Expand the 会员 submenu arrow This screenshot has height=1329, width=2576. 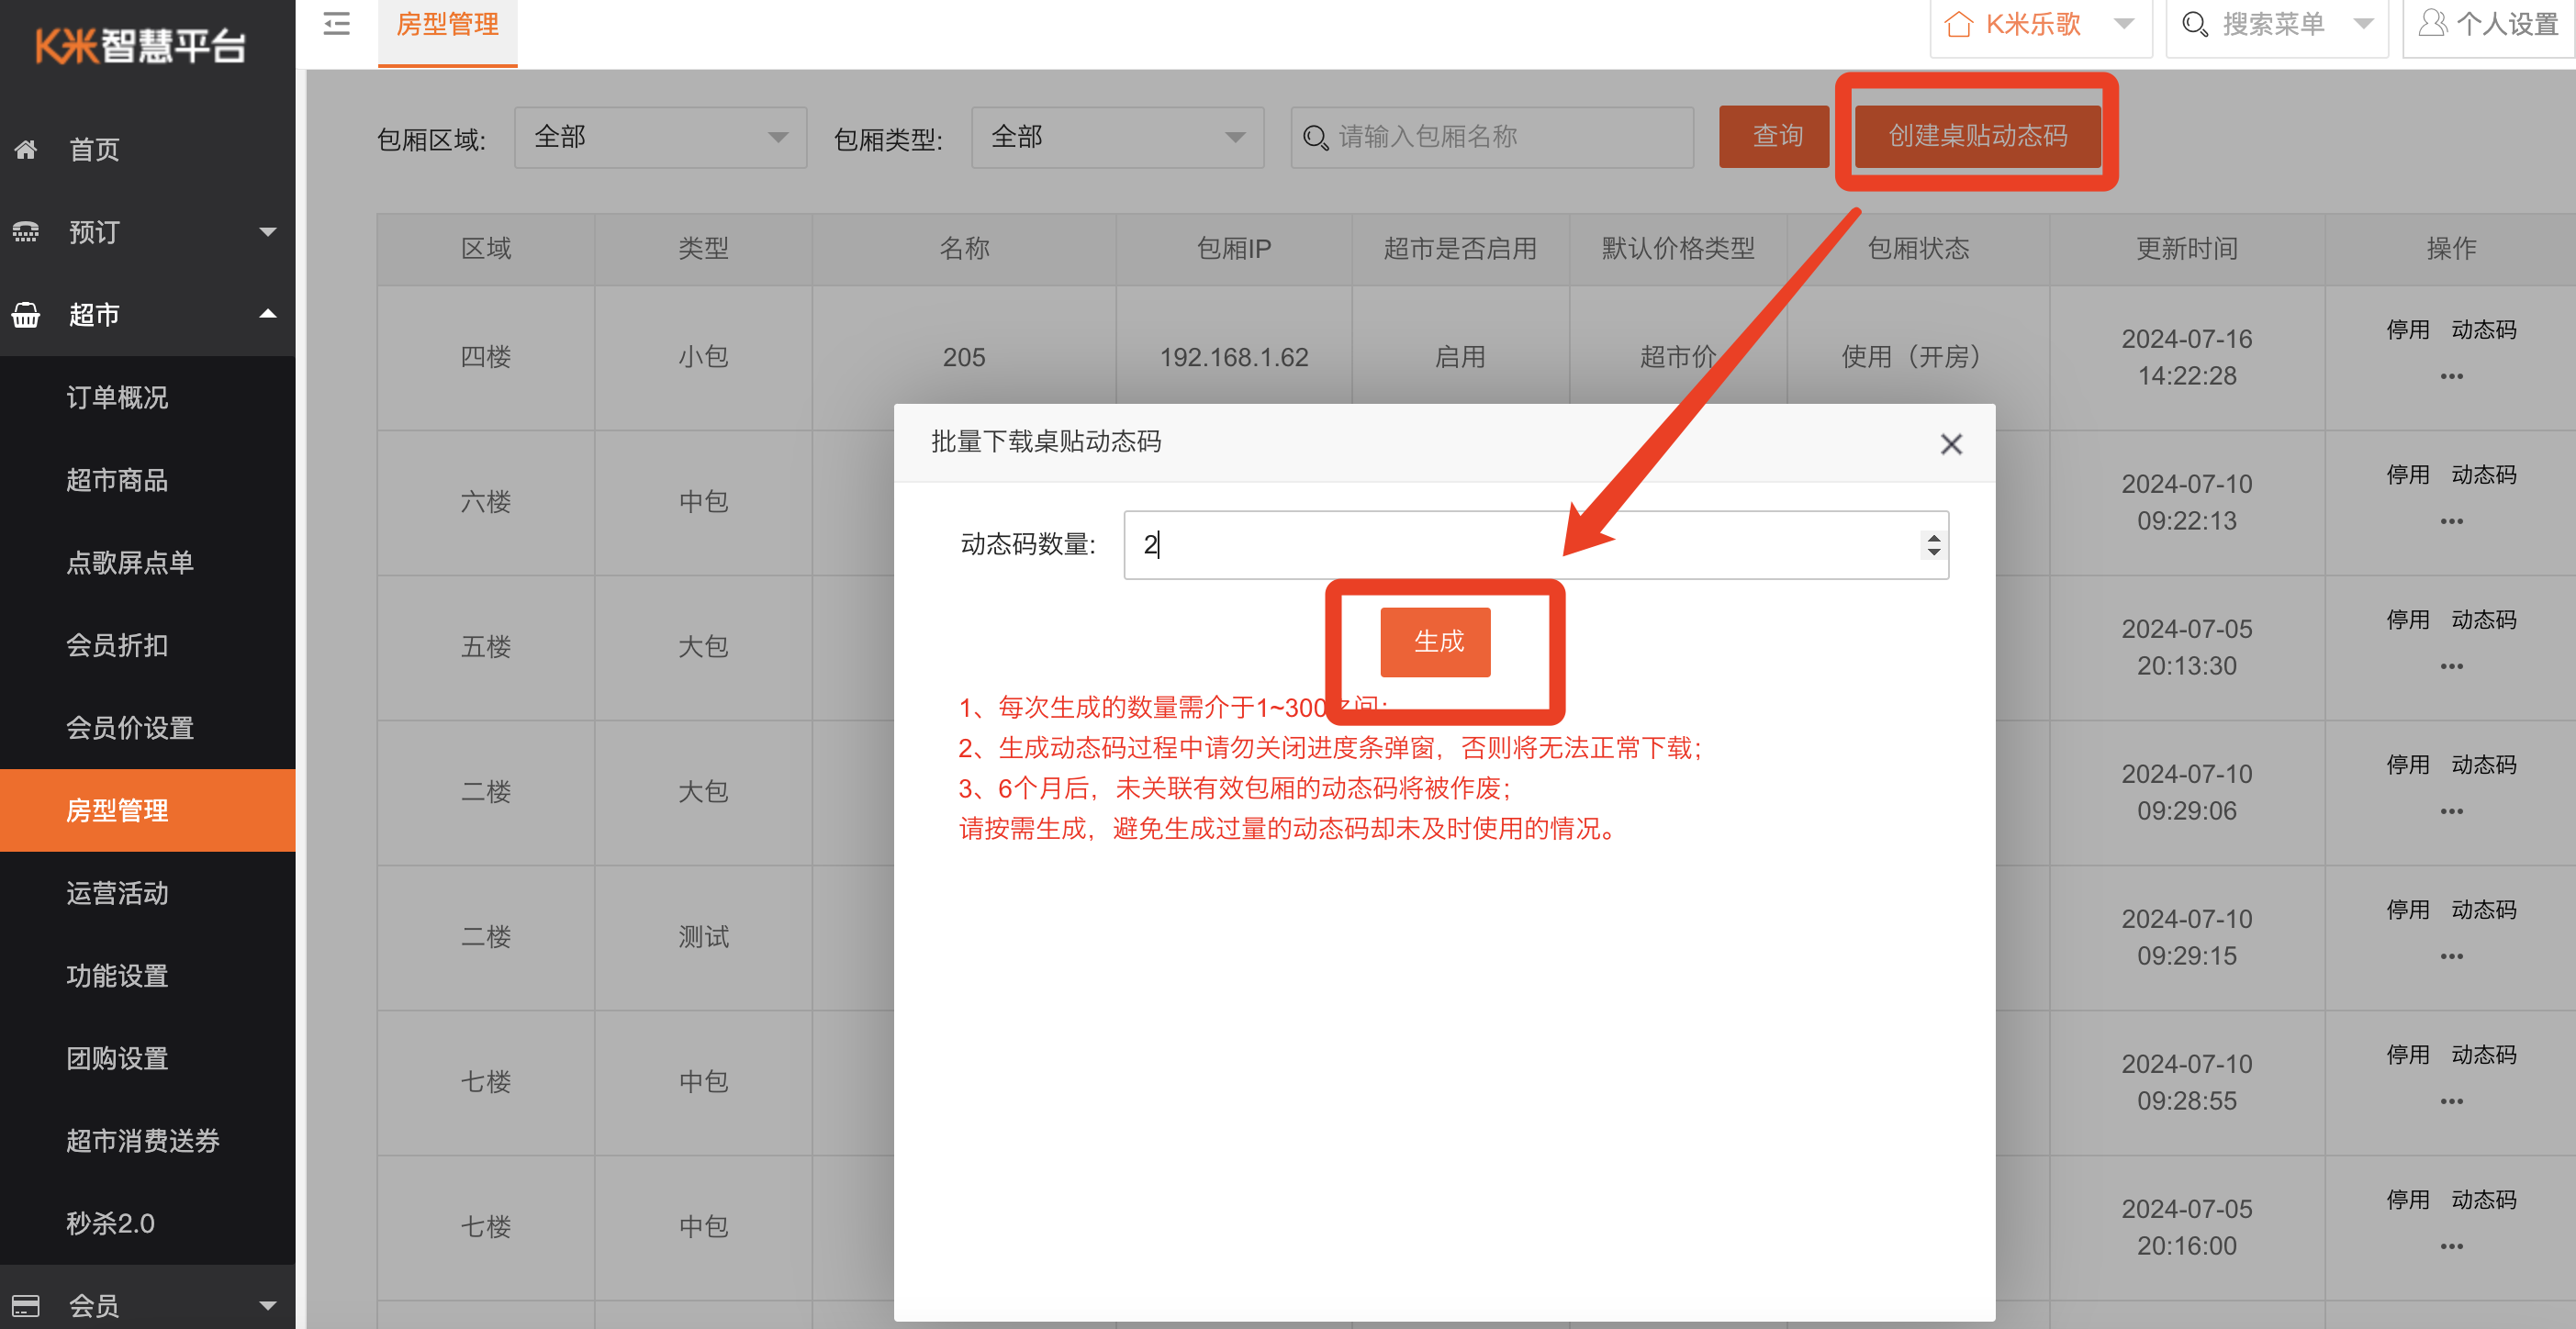pyautogui.click(x=268, y=1306)
